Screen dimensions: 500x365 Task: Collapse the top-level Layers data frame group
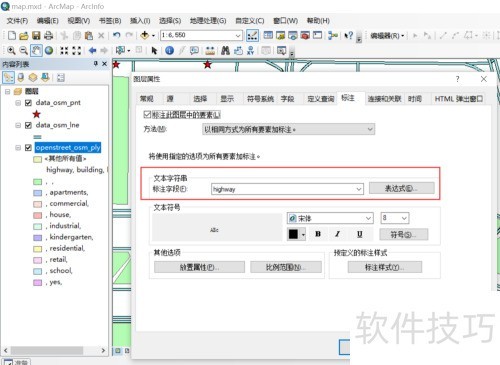coord(7,92)
